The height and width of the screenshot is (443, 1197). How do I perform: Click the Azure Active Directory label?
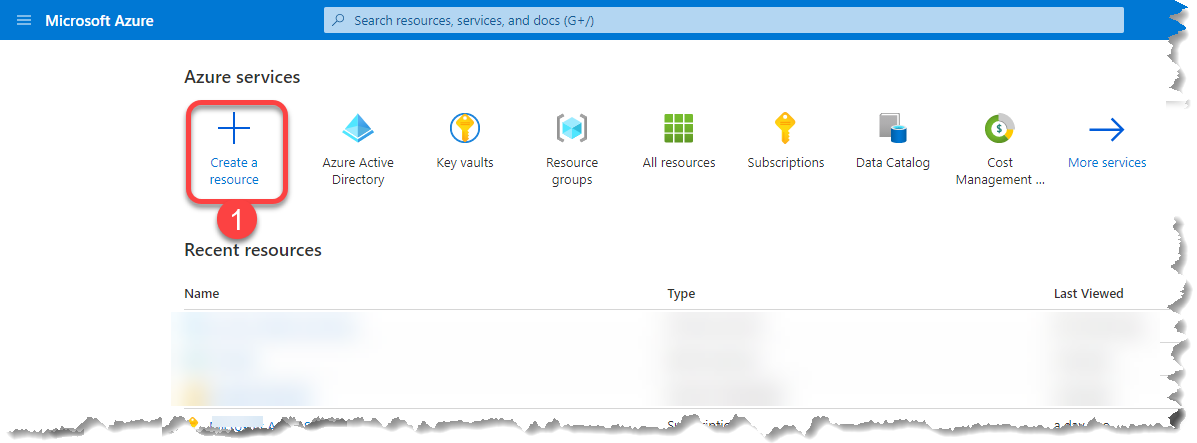[358, 171]
